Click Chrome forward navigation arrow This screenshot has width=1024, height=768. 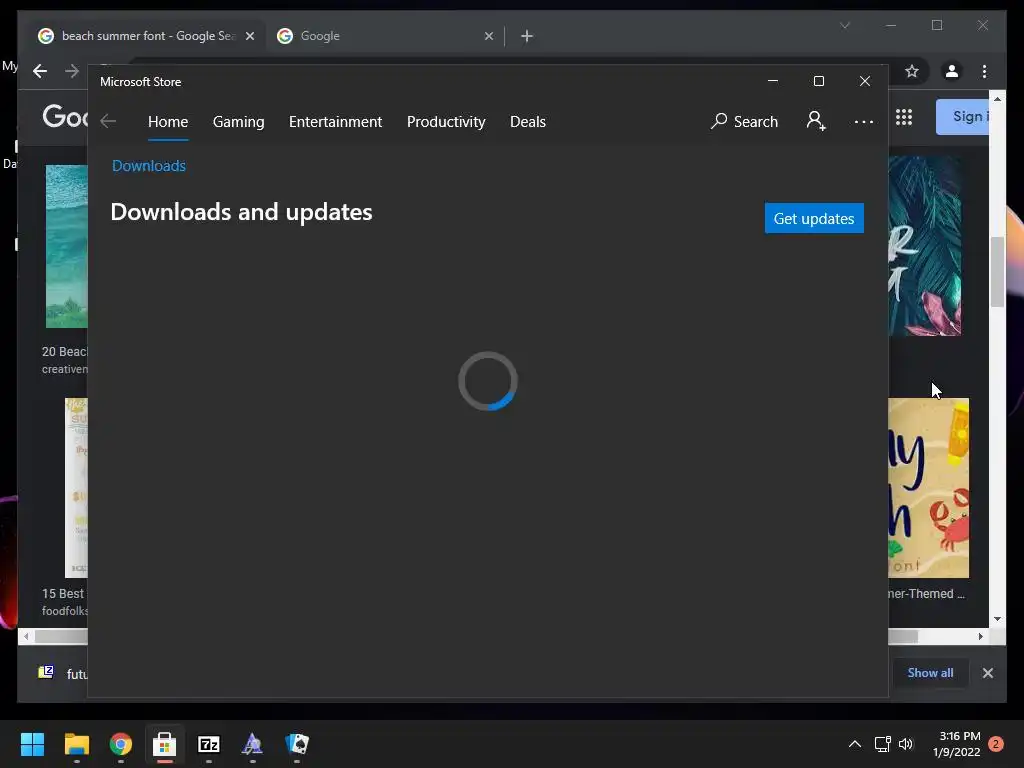(x=72, y=71)
